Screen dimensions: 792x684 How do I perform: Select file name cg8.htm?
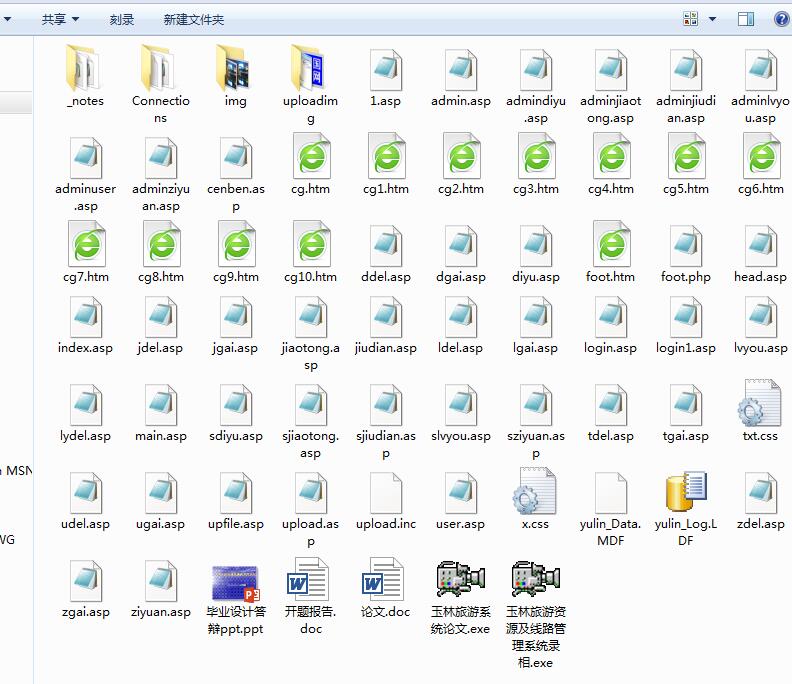click(x=161, y=277)
